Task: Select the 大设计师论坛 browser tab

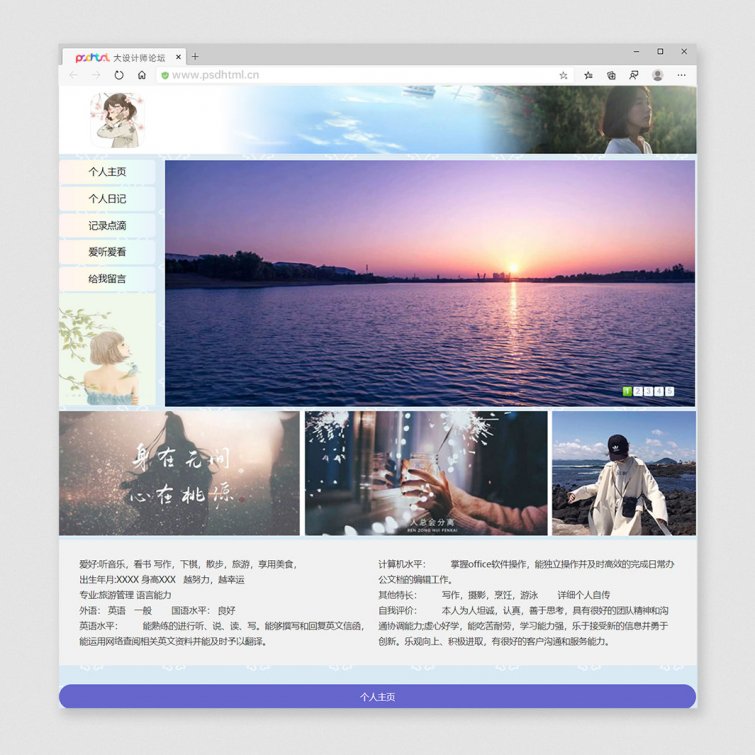Action: [124, 57]
